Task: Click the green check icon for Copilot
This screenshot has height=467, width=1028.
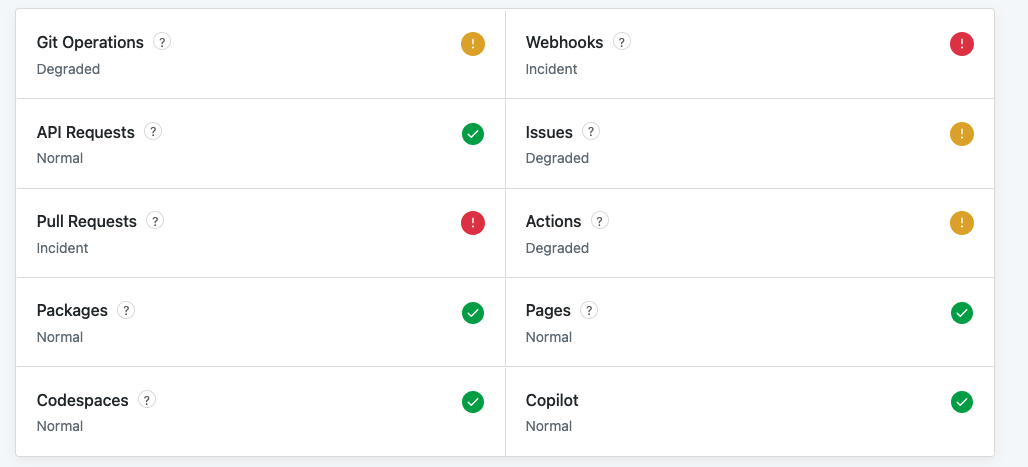Action: (962, 402)
